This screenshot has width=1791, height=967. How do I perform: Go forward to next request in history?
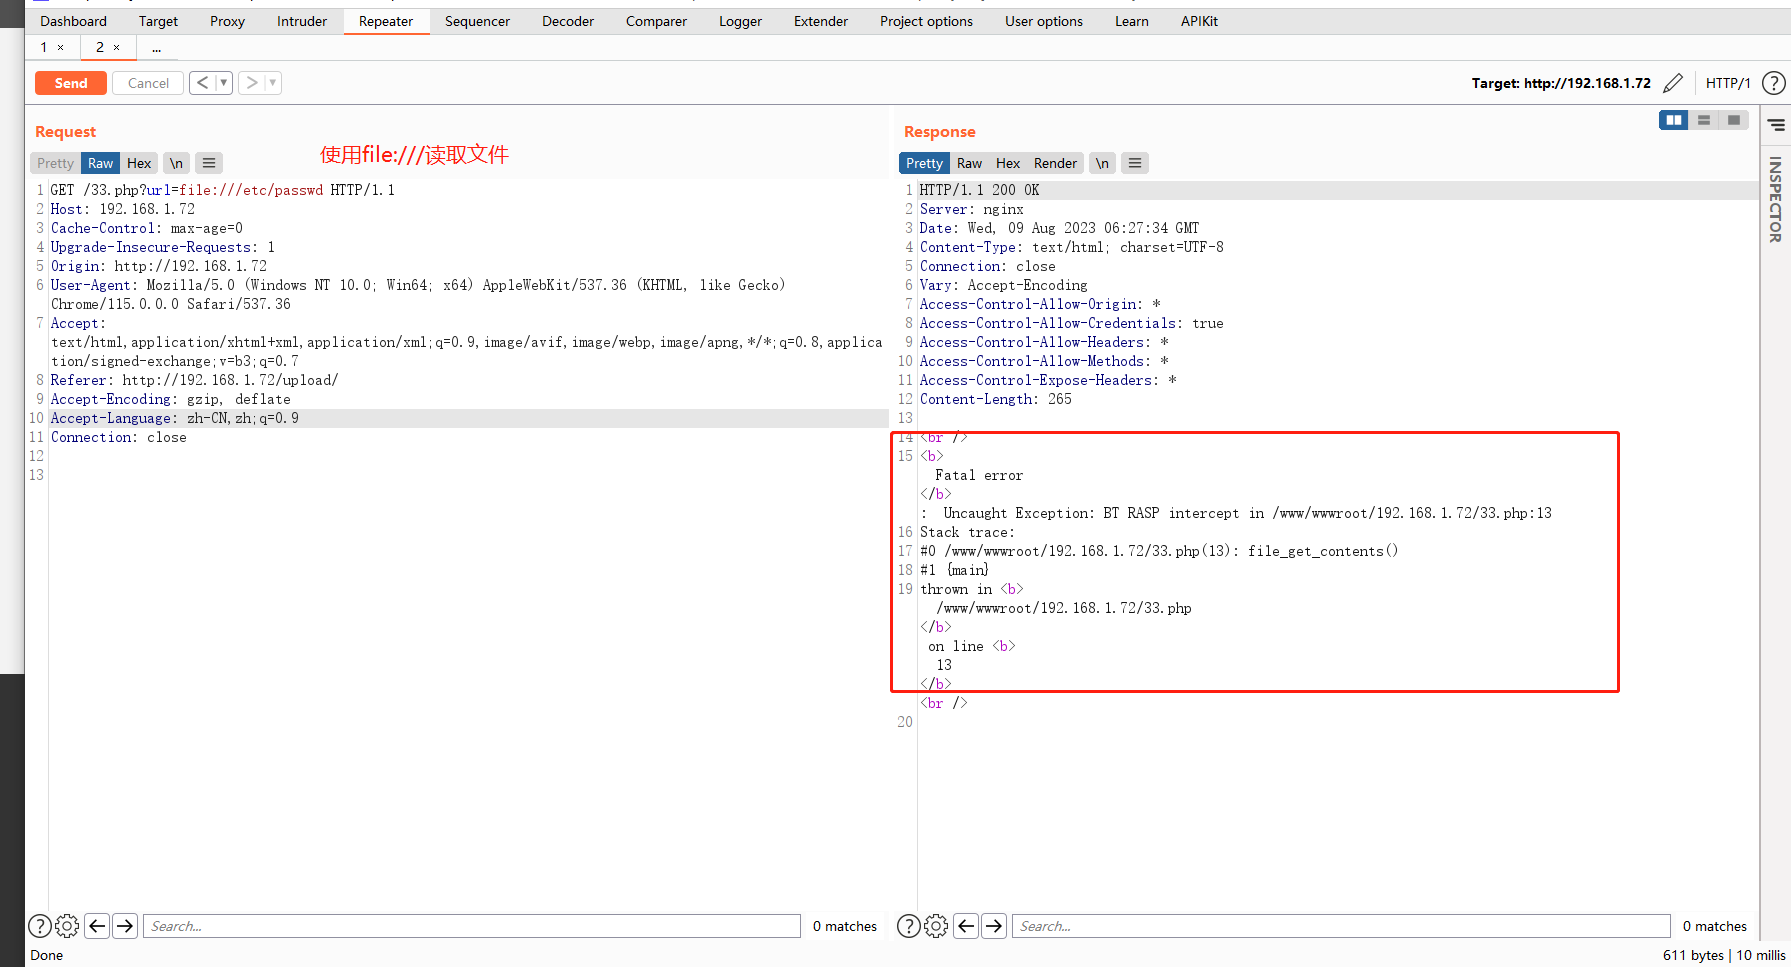click(252, 83)
